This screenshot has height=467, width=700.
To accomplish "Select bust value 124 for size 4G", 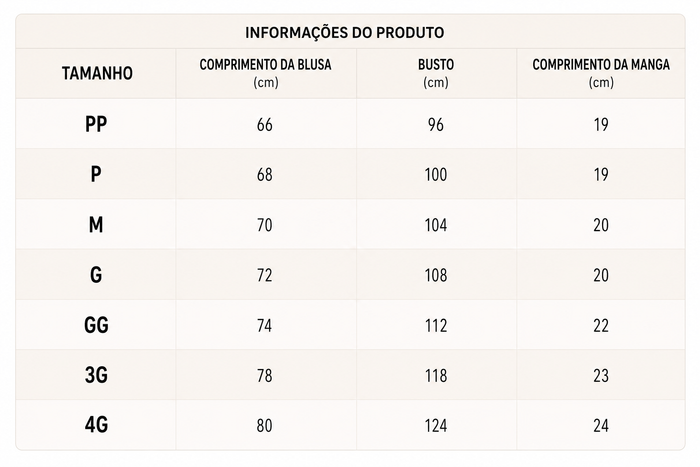I will tap(436, 425).
